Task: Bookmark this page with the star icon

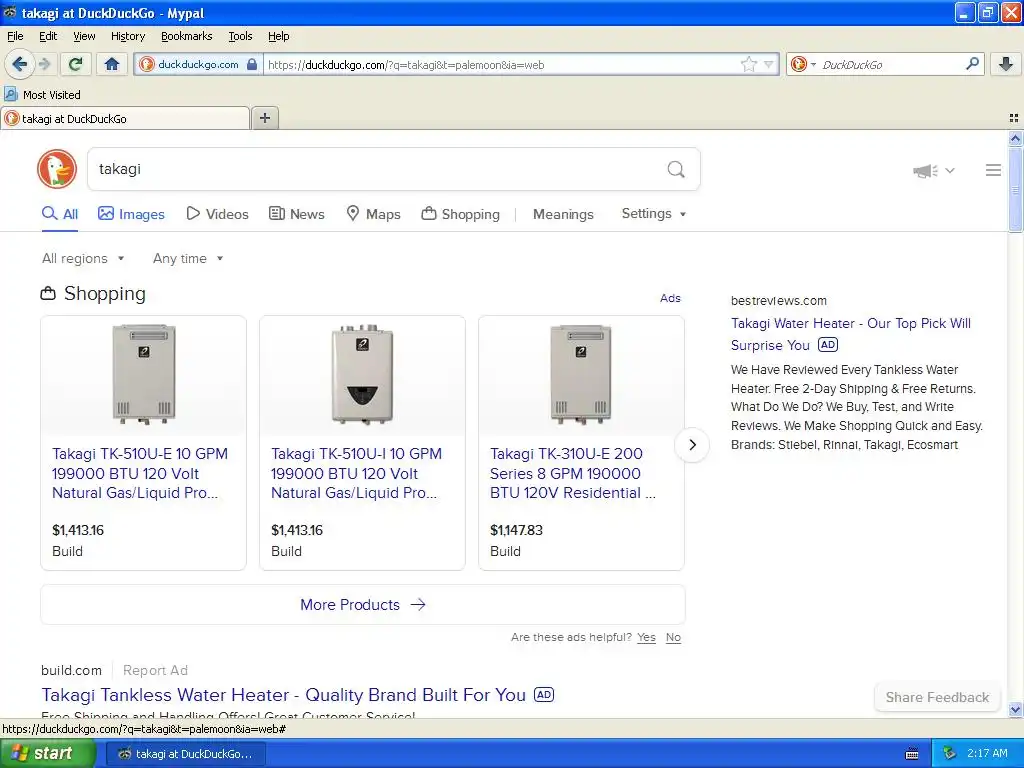Action: 748,64
